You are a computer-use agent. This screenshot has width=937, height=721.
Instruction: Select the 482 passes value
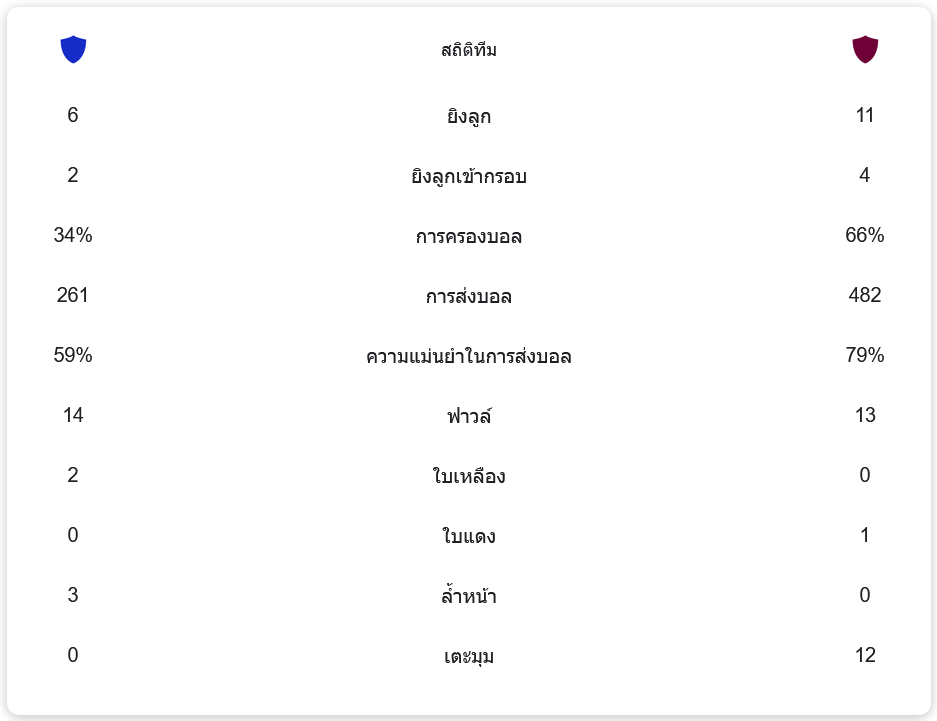865,295
